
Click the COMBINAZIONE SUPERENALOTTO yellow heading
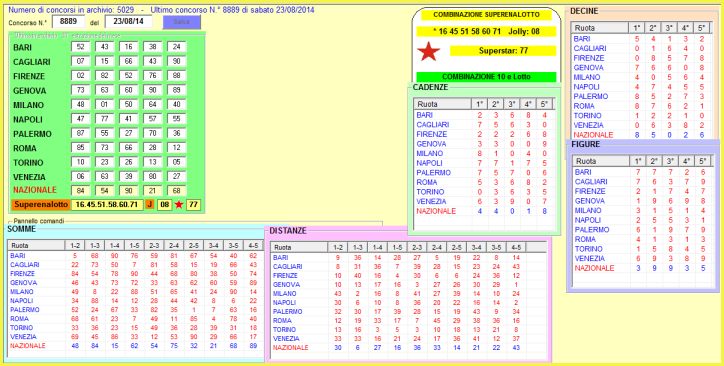click(x=486, y=15)
